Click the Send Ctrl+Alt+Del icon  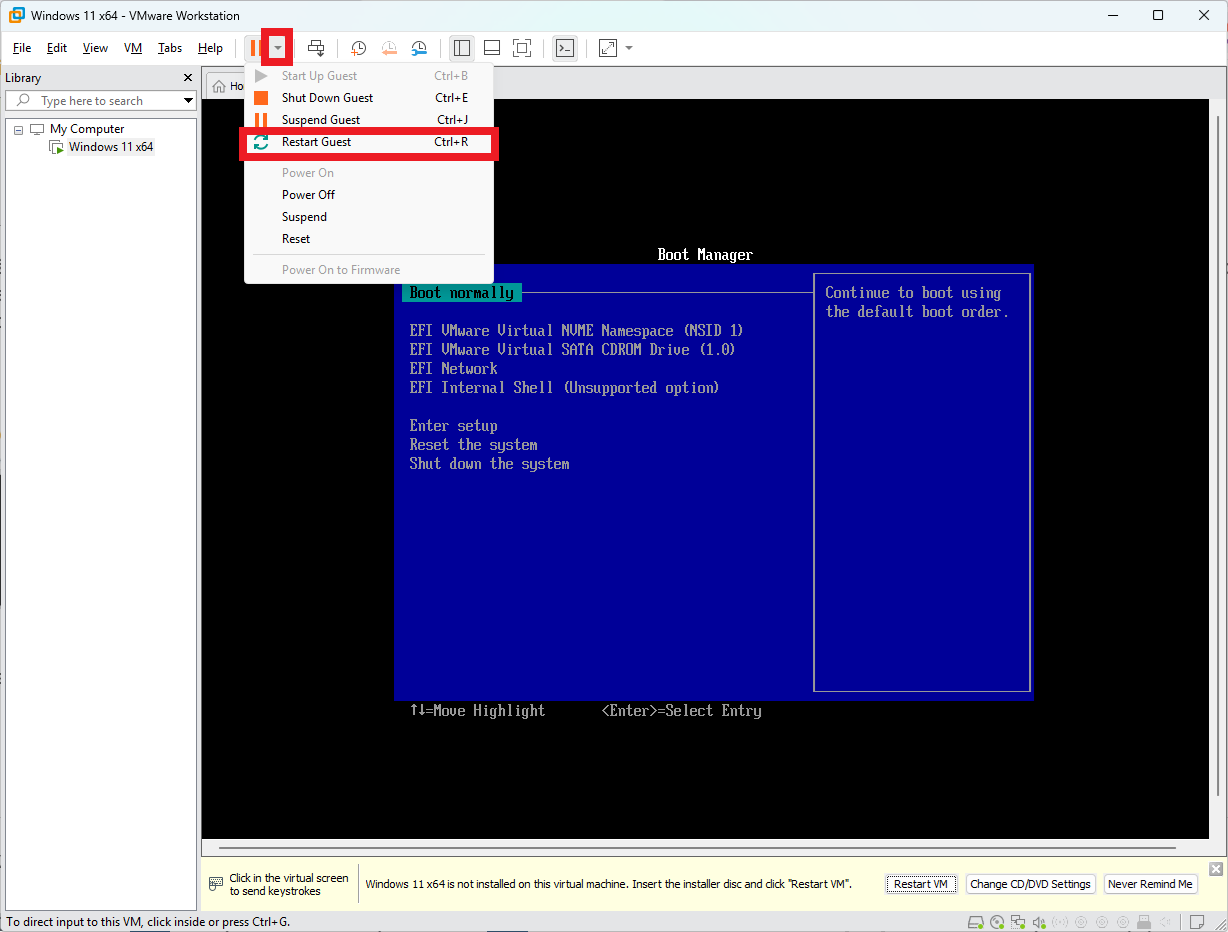[315, 48]
